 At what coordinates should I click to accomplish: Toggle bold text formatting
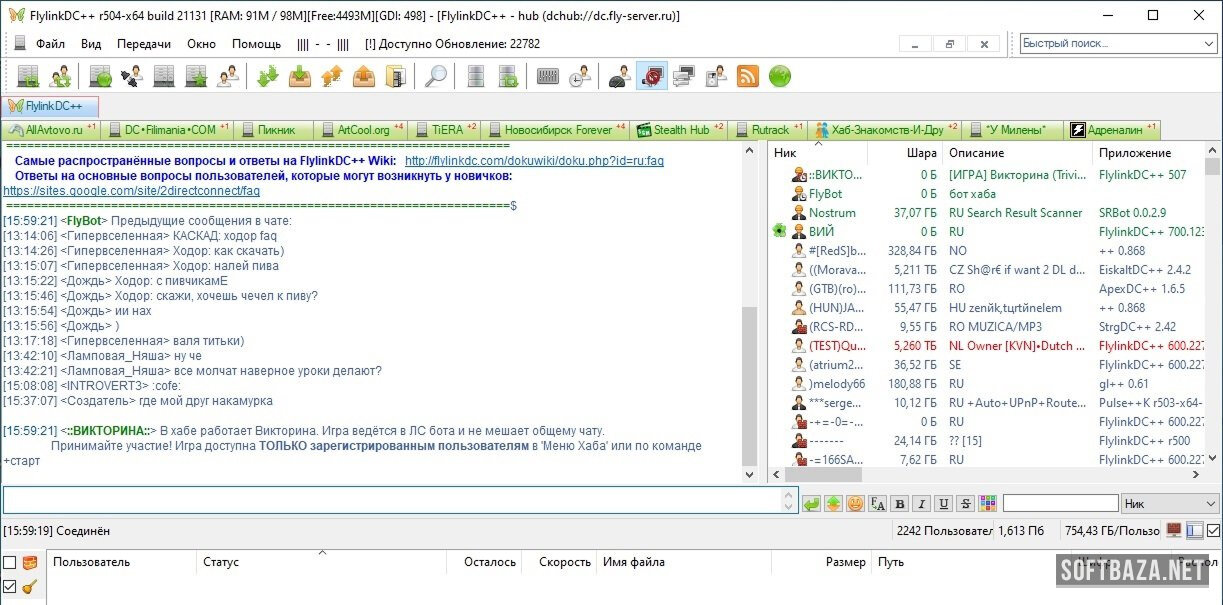[x=899, y=503]
